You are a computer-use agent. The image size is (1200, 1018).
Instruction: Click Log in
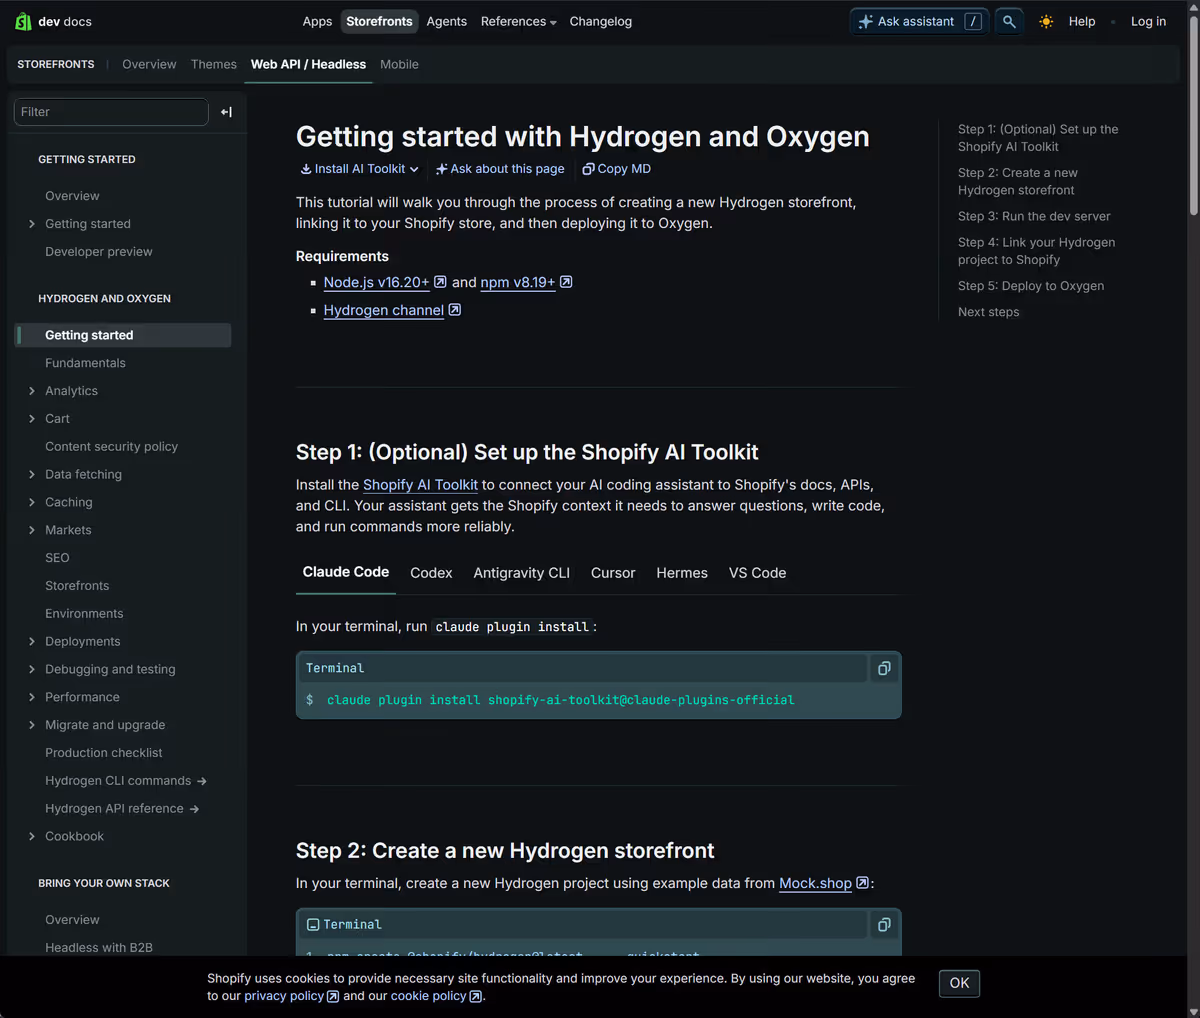tap(1148, 21)
